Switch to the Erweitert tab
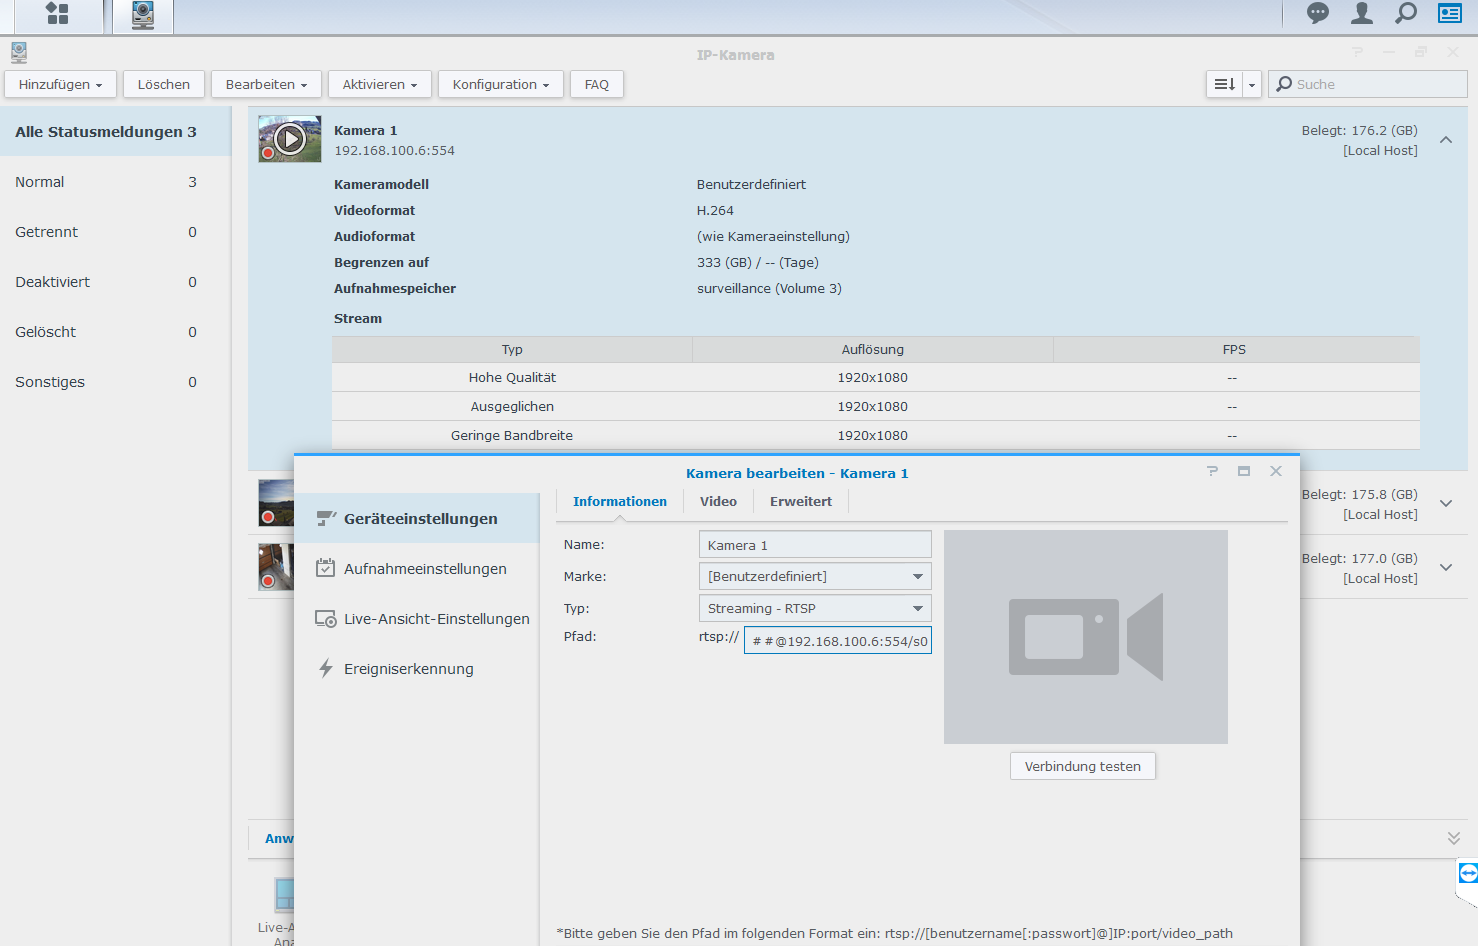1478x946 pixels. tap(800, 502)
